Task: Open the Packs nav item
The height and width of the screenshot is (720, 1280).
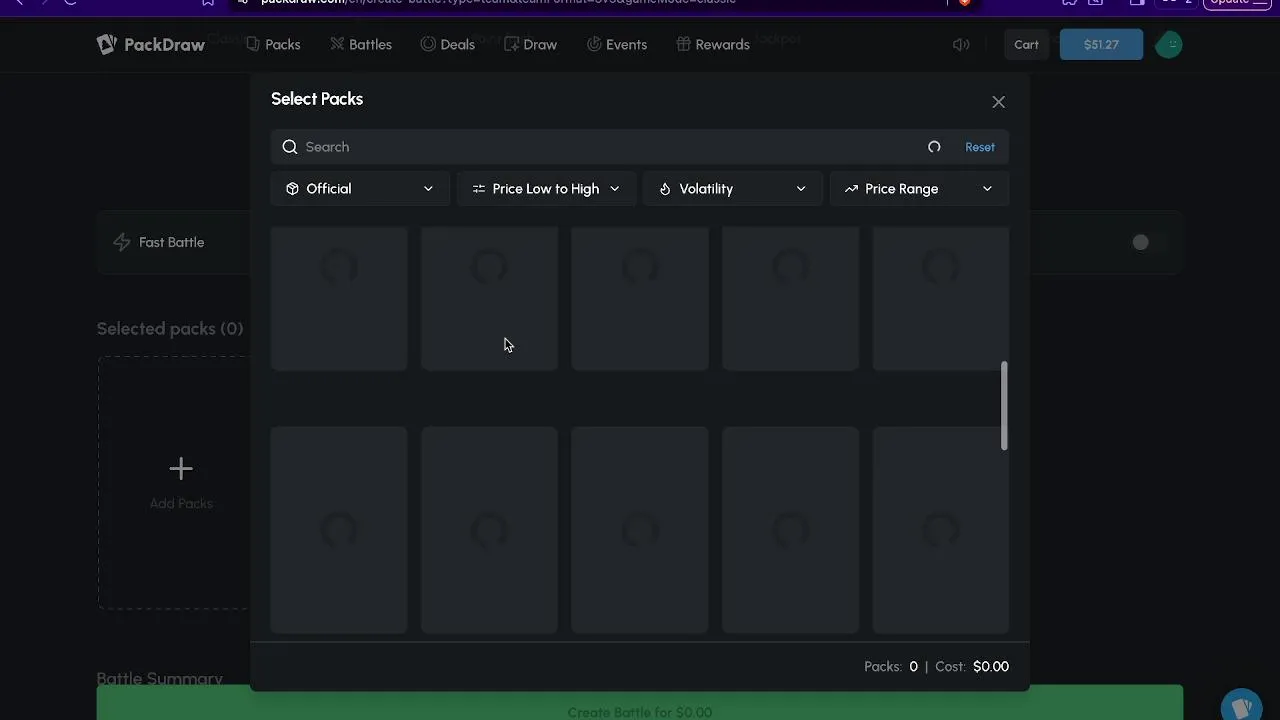Action: [x=273, y=44]
